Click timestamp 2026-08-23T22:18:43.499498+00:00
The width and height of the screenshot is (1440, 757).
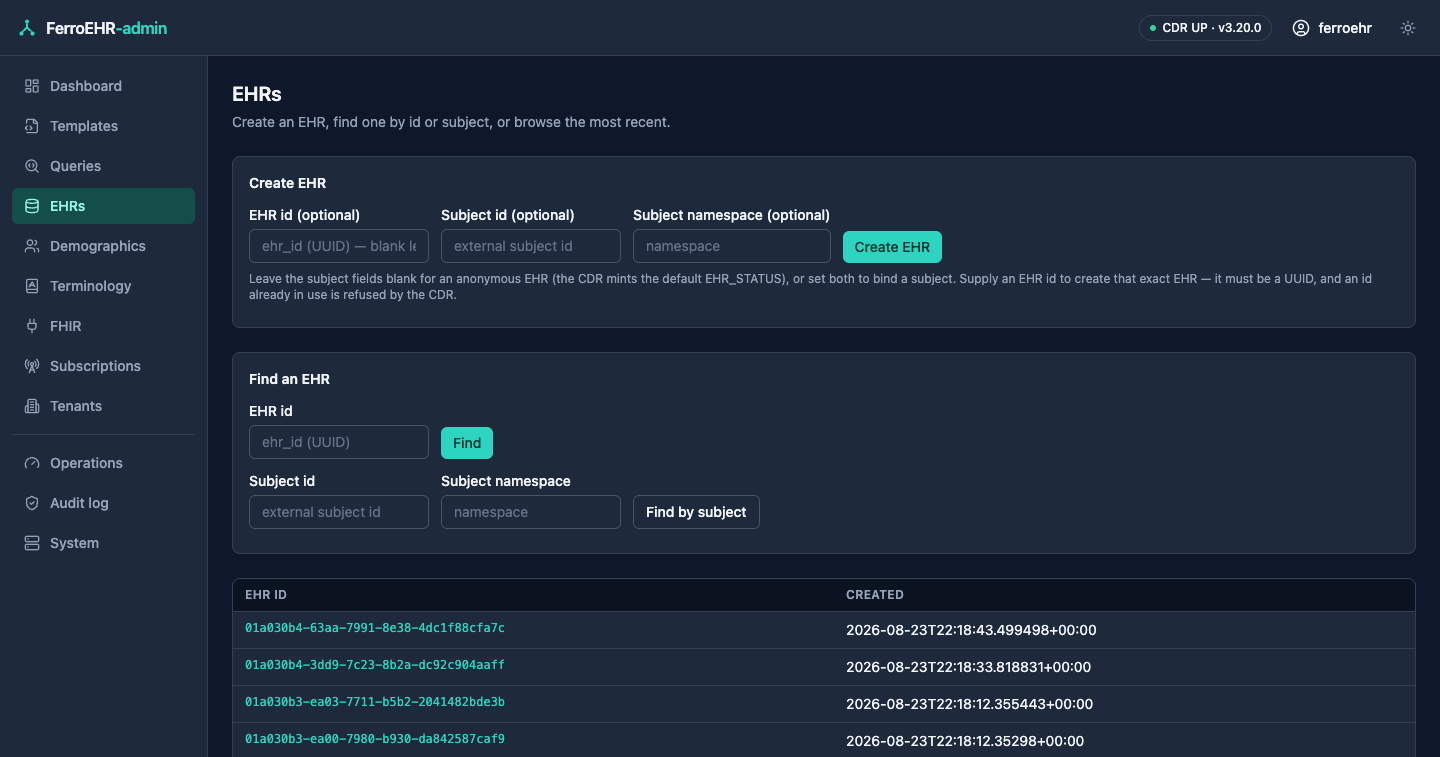coord(971,630)
